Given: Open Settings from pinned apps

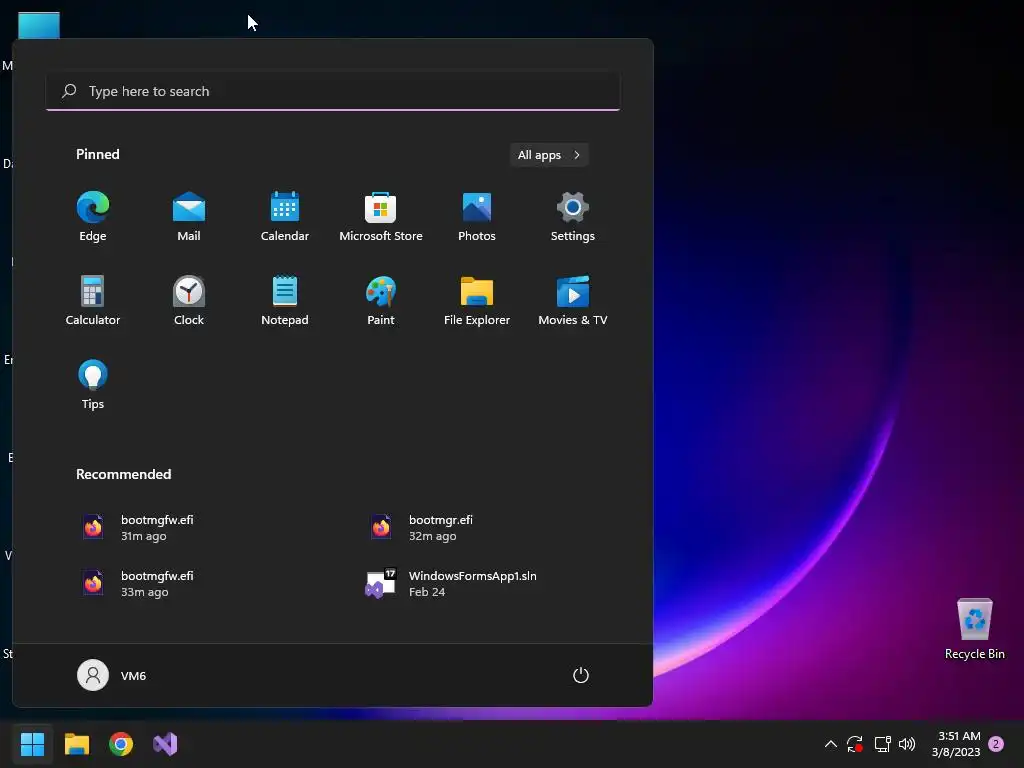Looking at the screenshot, I should tap(573, 217).
